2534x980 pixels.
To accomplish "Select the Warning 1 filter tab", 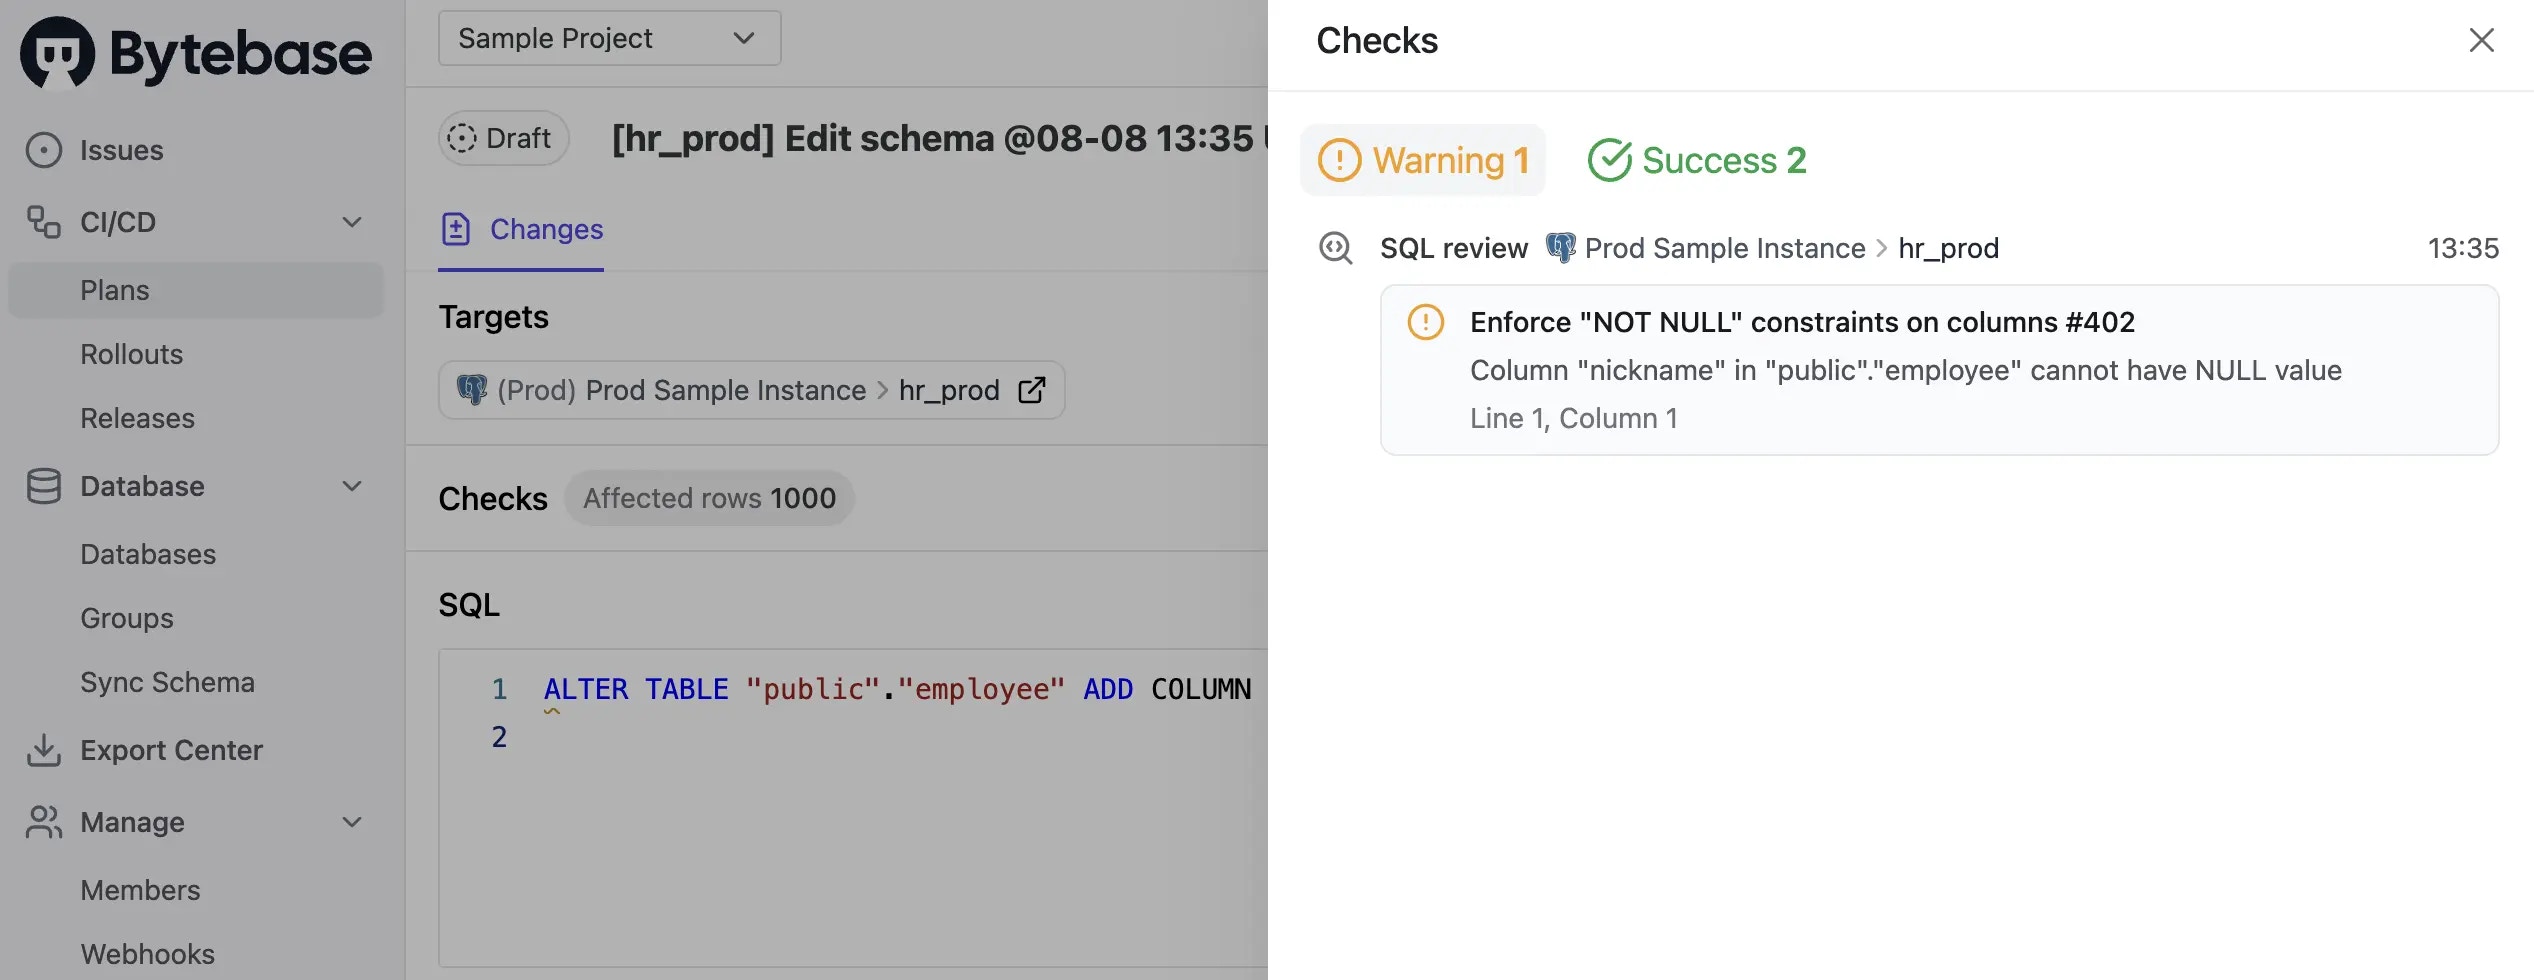I will pyautogui.click(x=1423, y=160).
